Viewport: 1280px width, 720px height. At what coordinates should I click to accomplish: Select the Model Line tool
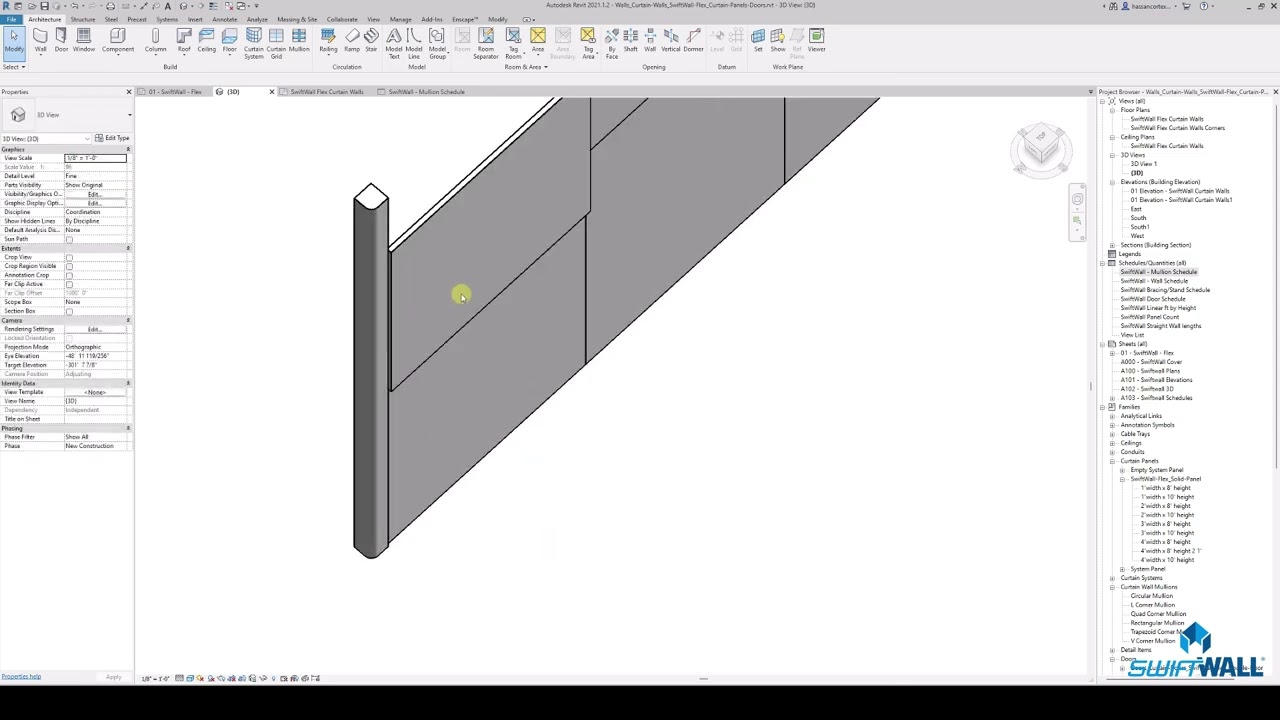(x=414, y=44)
